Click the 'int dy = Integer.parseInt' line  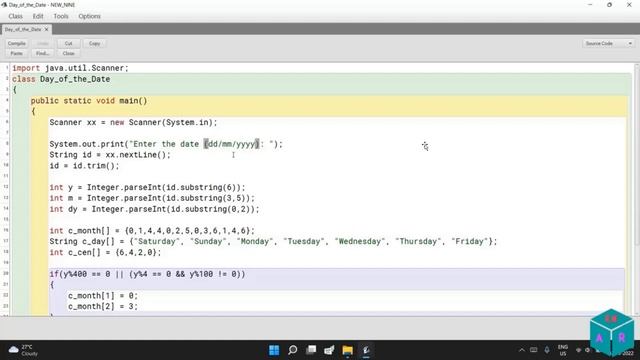tap(154, 209)
